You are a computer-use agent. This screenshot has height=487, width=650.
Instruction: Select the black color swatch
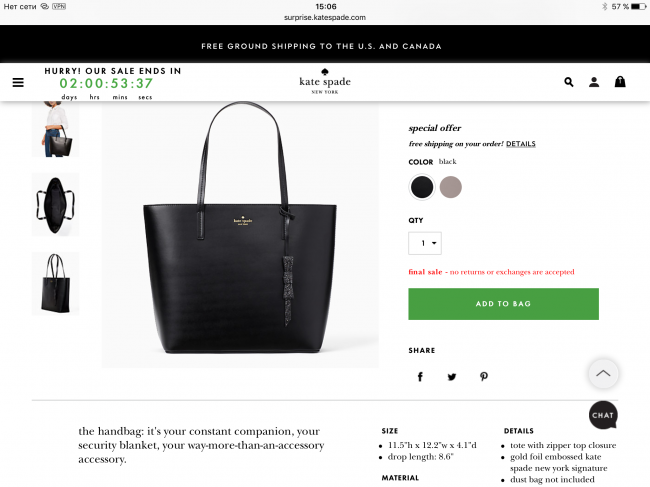click(422, 187)
